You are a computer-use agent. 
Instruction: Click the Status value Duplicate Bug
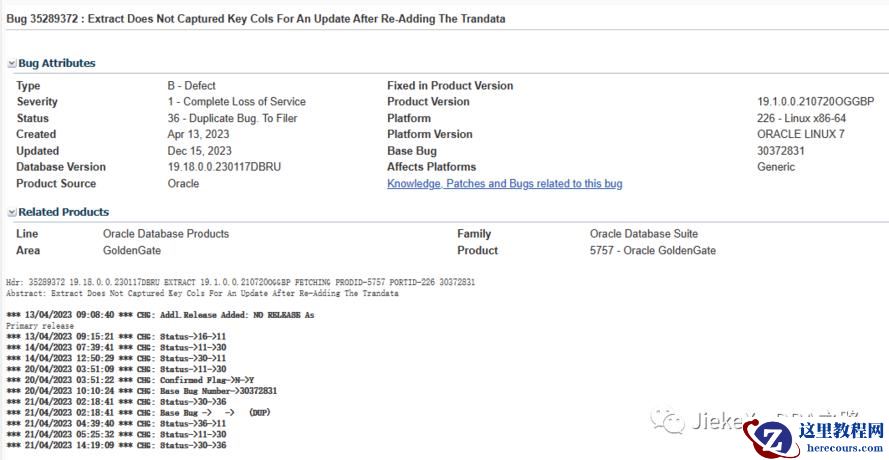[232, 119]
